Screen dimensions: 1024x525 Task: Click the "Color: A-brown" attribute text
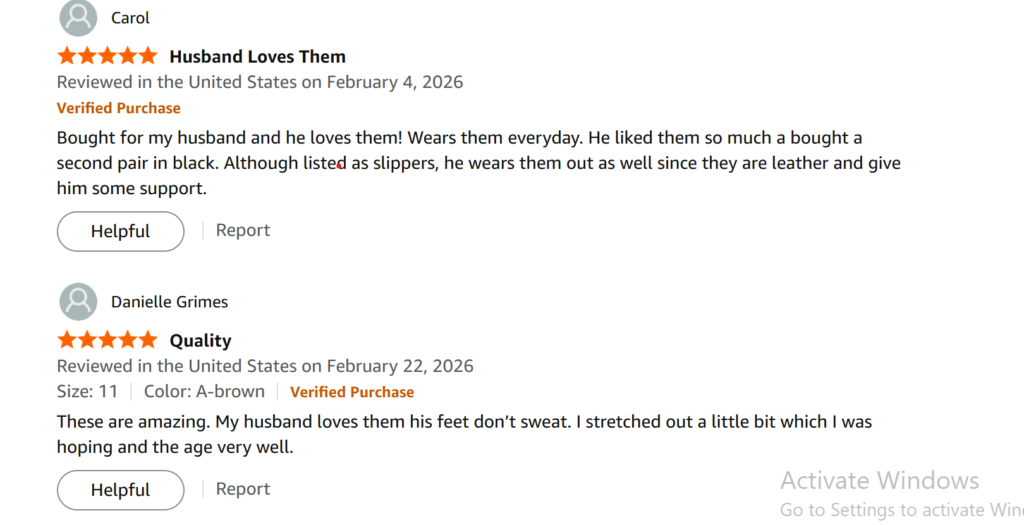[x=204, y=391]
